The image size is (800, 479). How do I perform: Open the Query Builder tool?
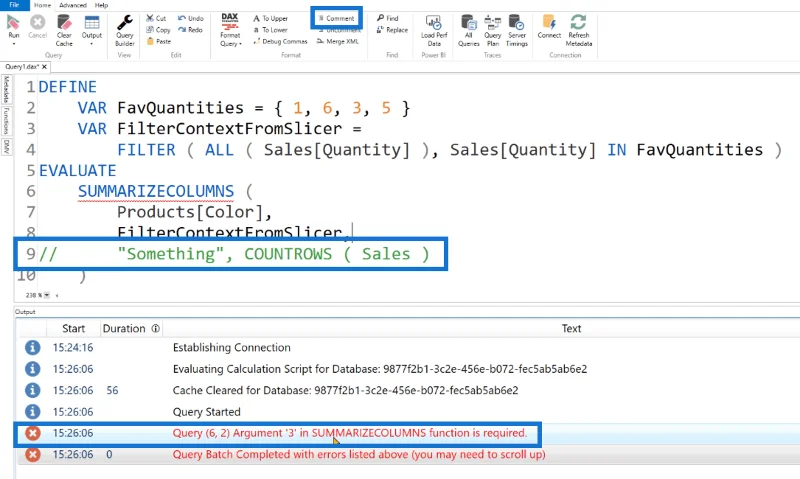tap(124, 30)
